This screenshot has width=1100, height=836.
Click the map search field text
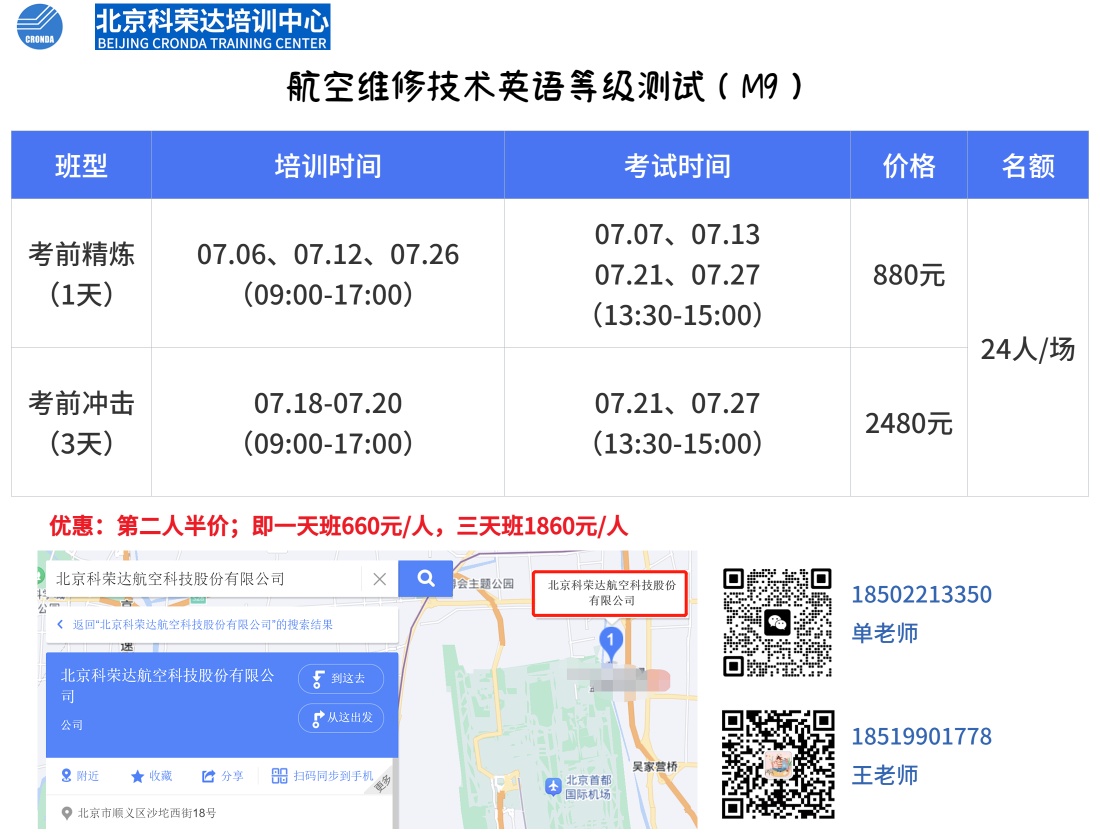pyautogui.click(x=170, y=579)
